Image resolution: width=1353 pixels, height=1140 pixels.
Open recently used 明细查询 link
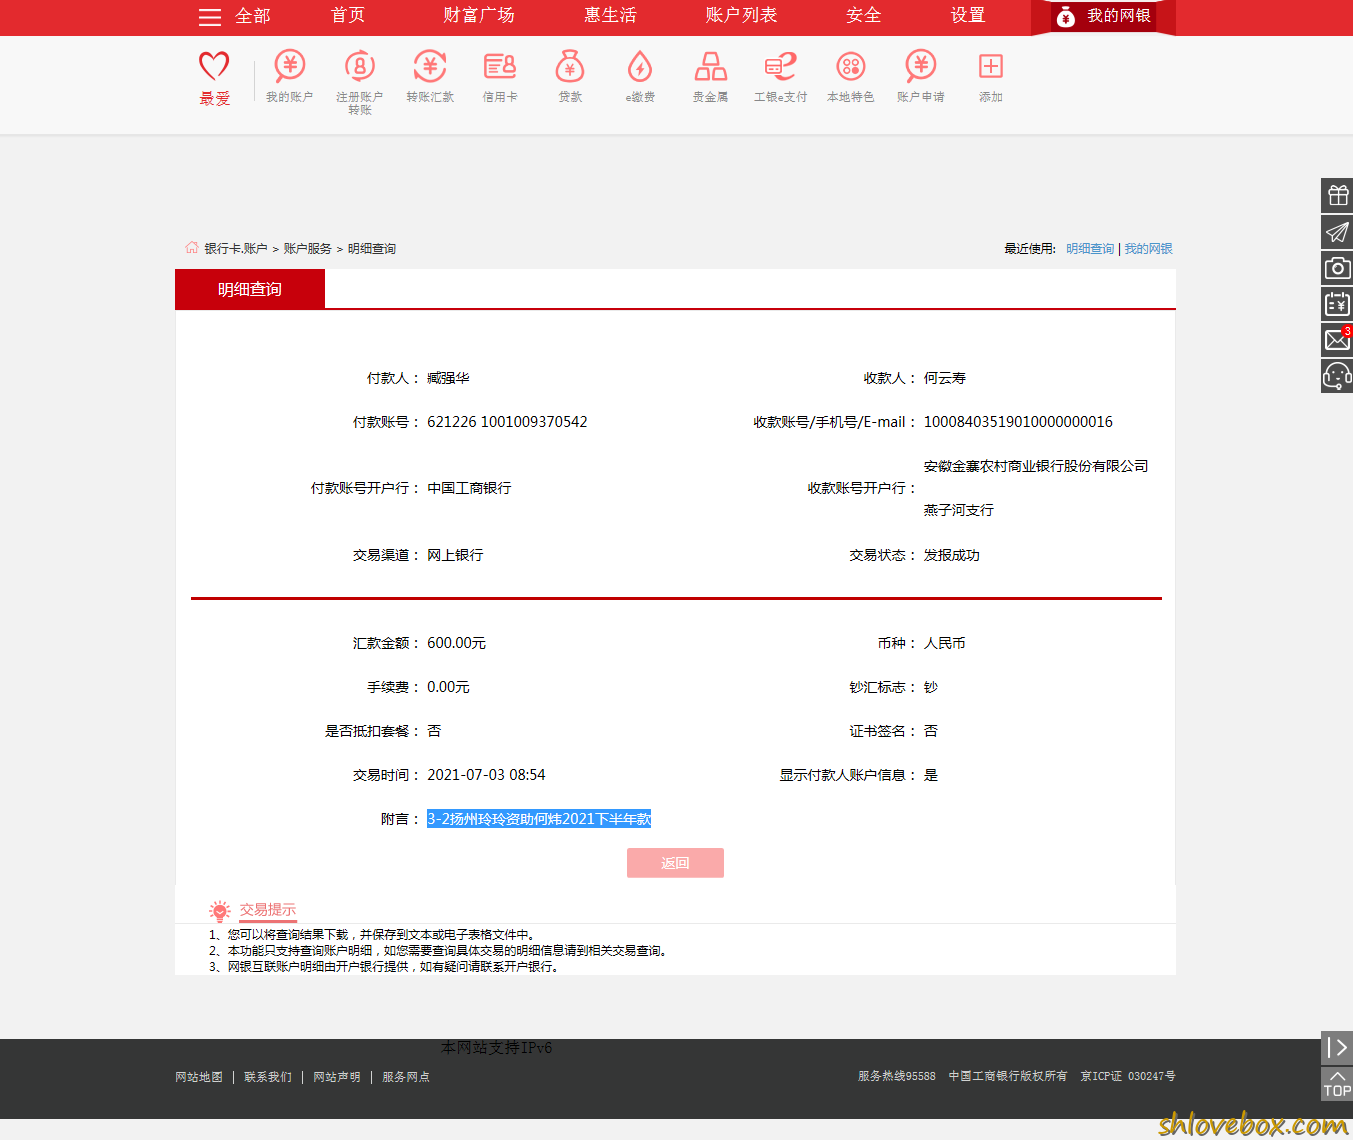[x=1090, y=249]
